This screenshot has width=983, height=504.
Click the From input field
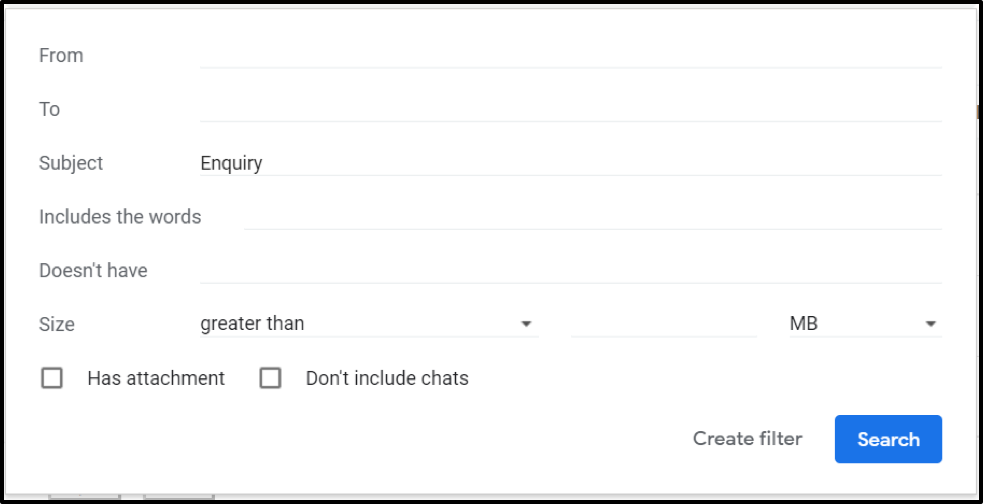point(570,55)
